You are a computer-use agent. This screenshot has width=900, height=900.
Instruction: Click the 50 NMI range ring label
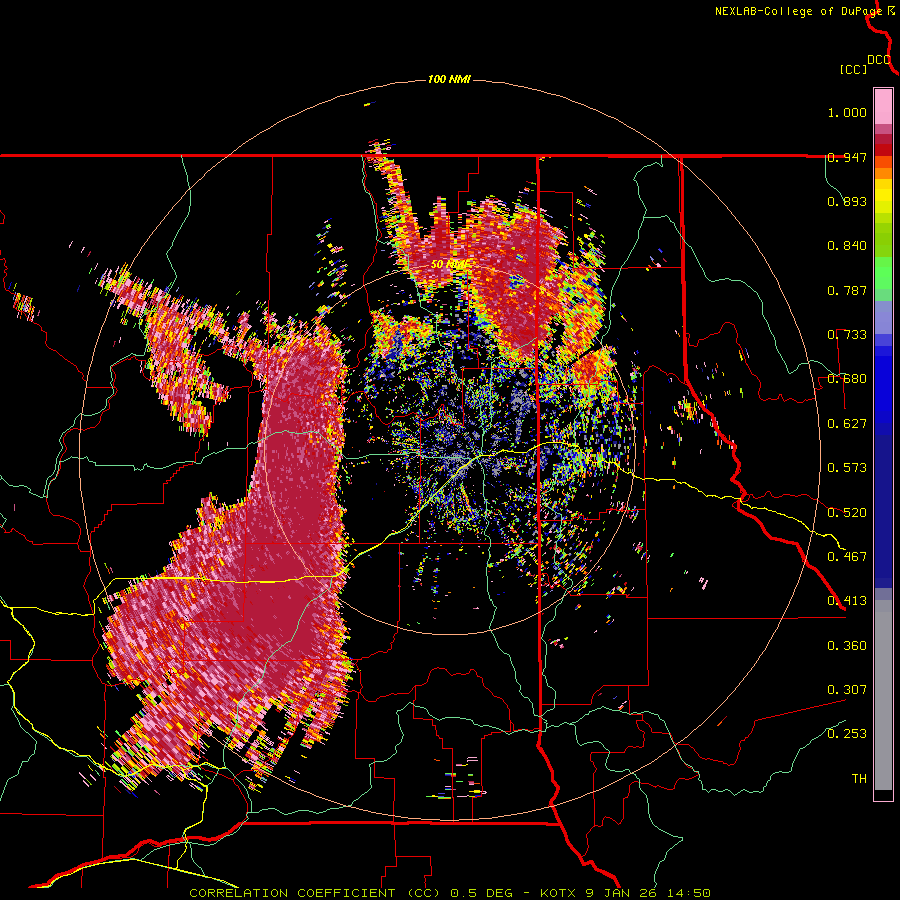click(449, 264)
